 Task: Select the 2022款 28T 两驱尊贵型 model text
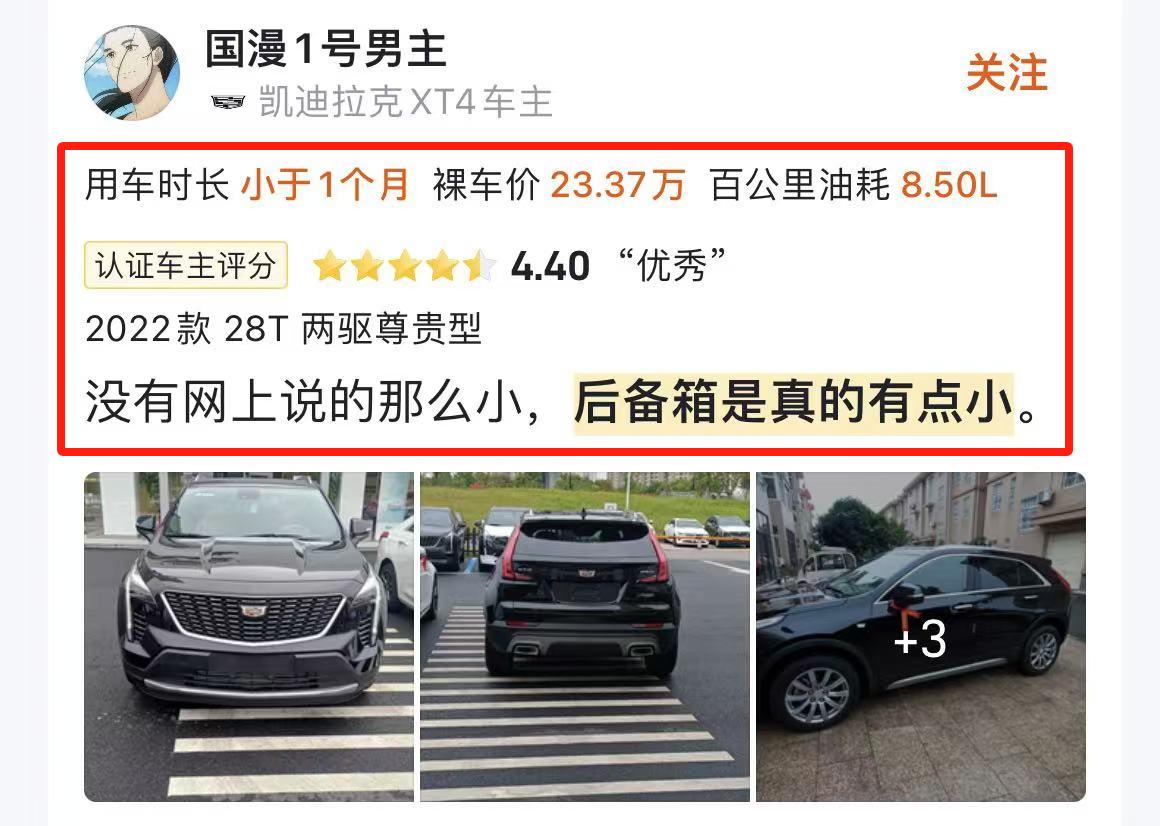[x=283, y=328]
